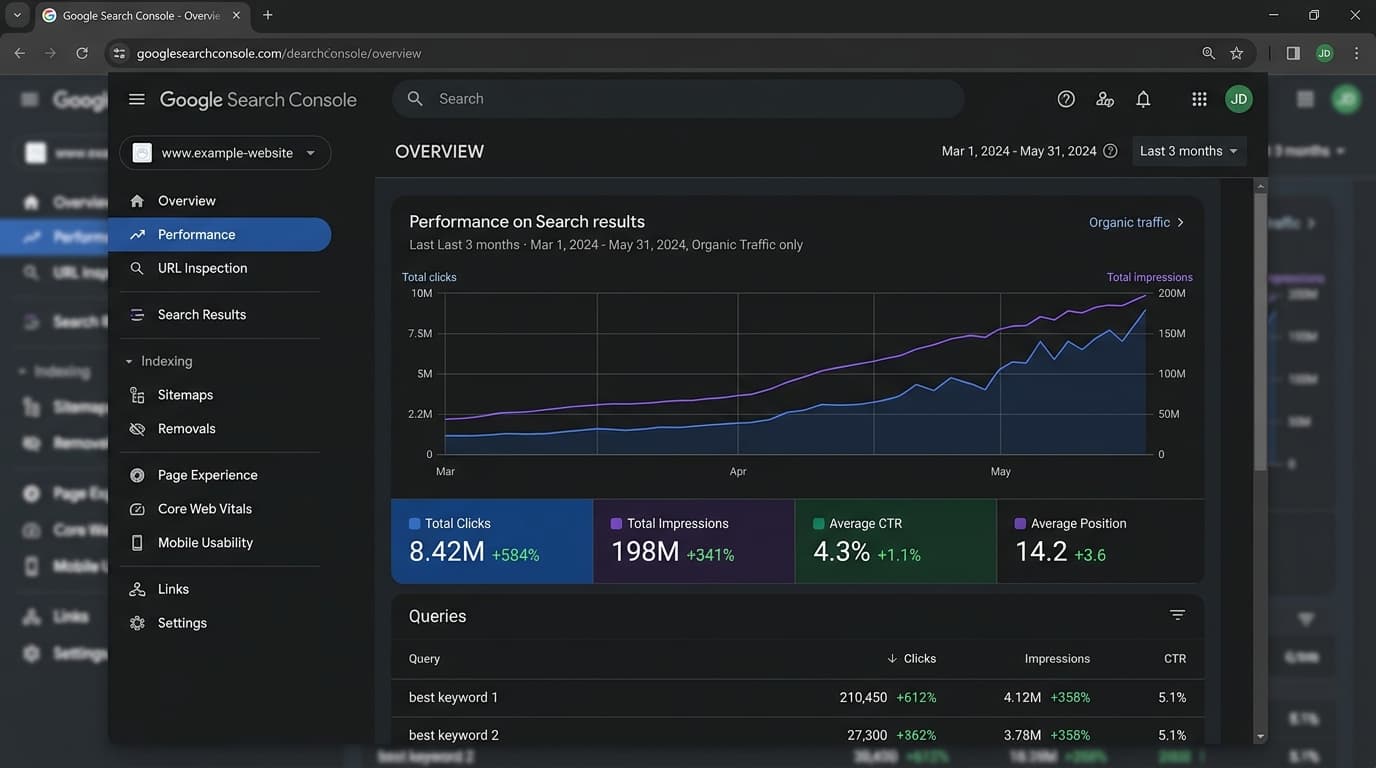Viewport: 1376px width, 768px height.
Task: Click the 210,450 clicks value
Action: coord(863,697)
